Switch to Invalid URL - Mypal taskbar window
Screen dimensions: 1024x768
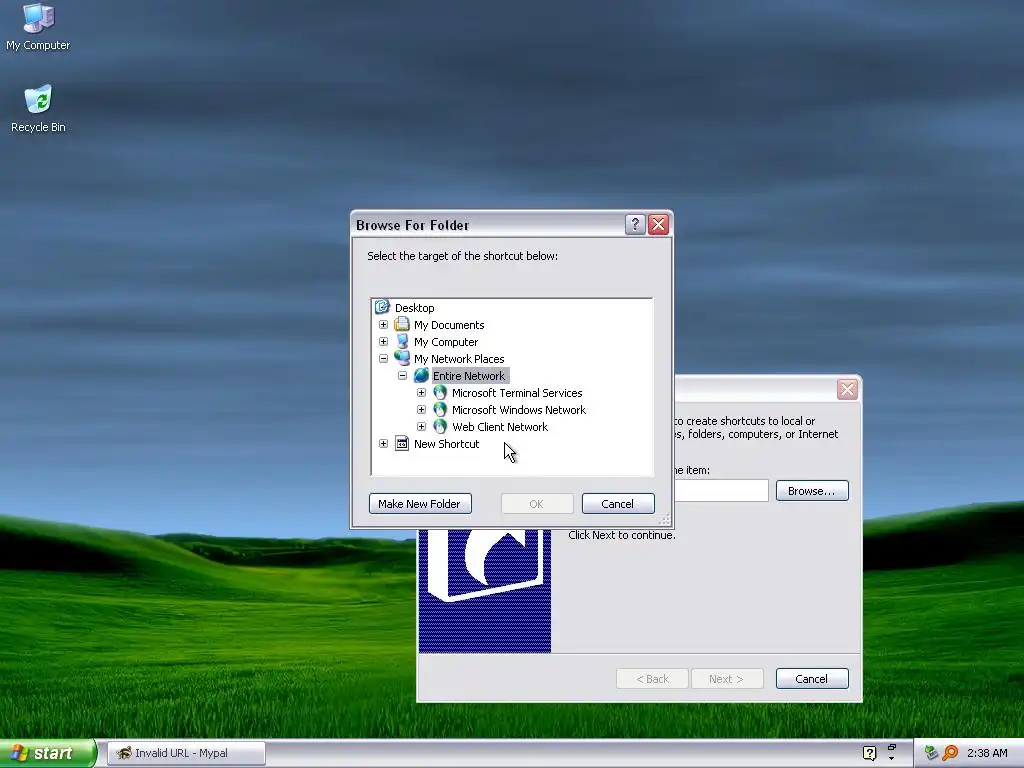point(186,753)
